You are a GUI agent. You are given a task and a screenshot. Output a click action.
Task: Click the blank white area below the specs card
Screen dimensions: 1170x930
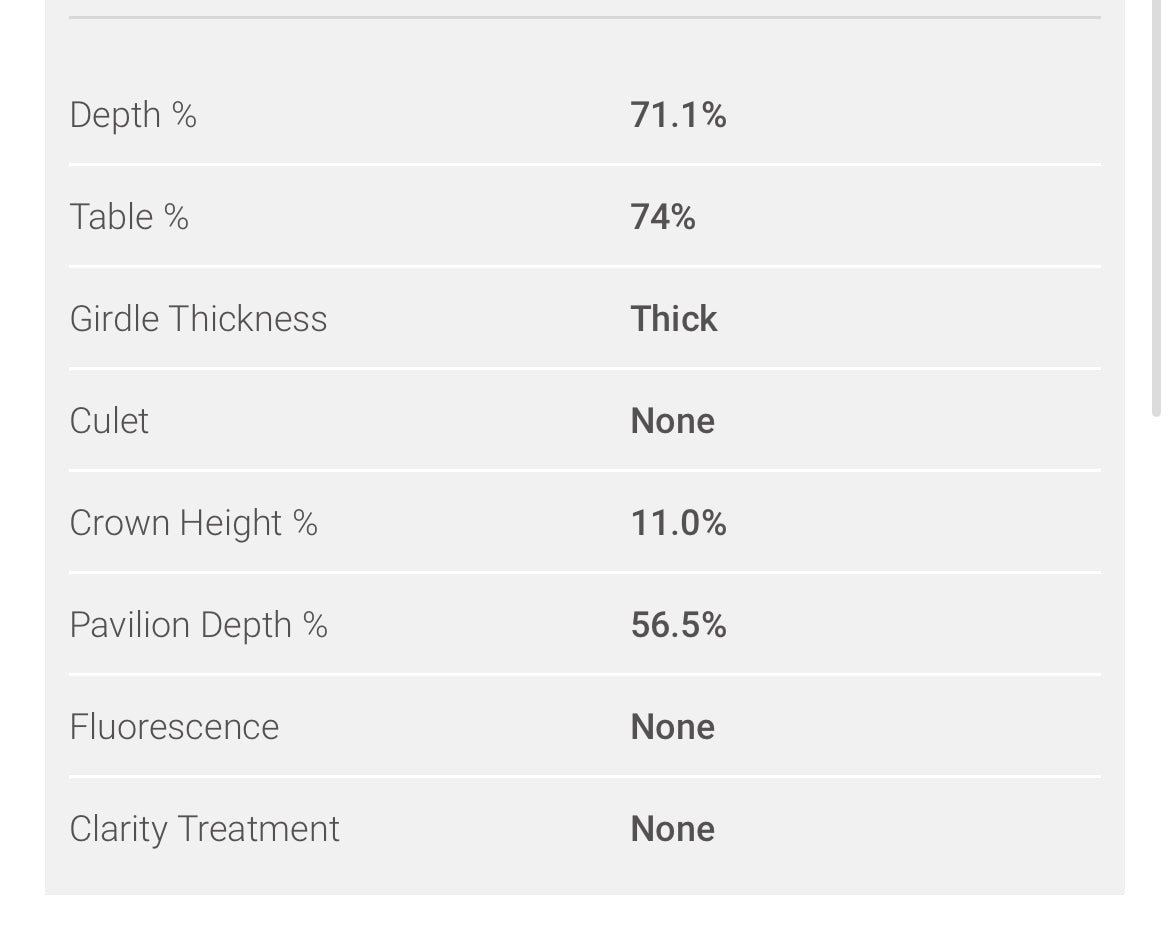click(x=584, y=912)
